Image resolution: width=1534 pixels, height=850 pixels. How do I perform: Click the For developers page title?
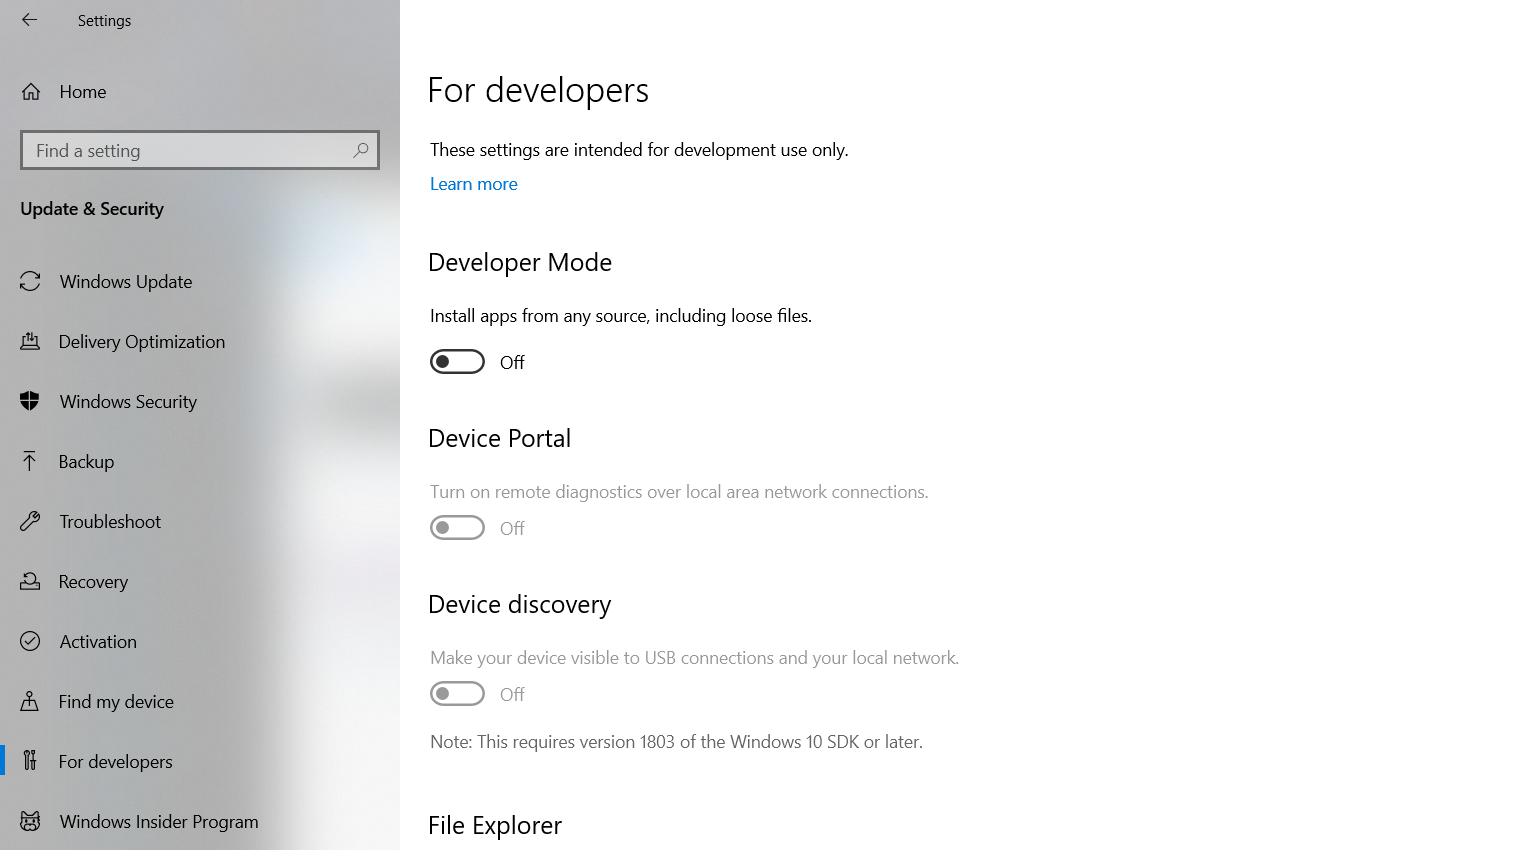coord(538,90)
